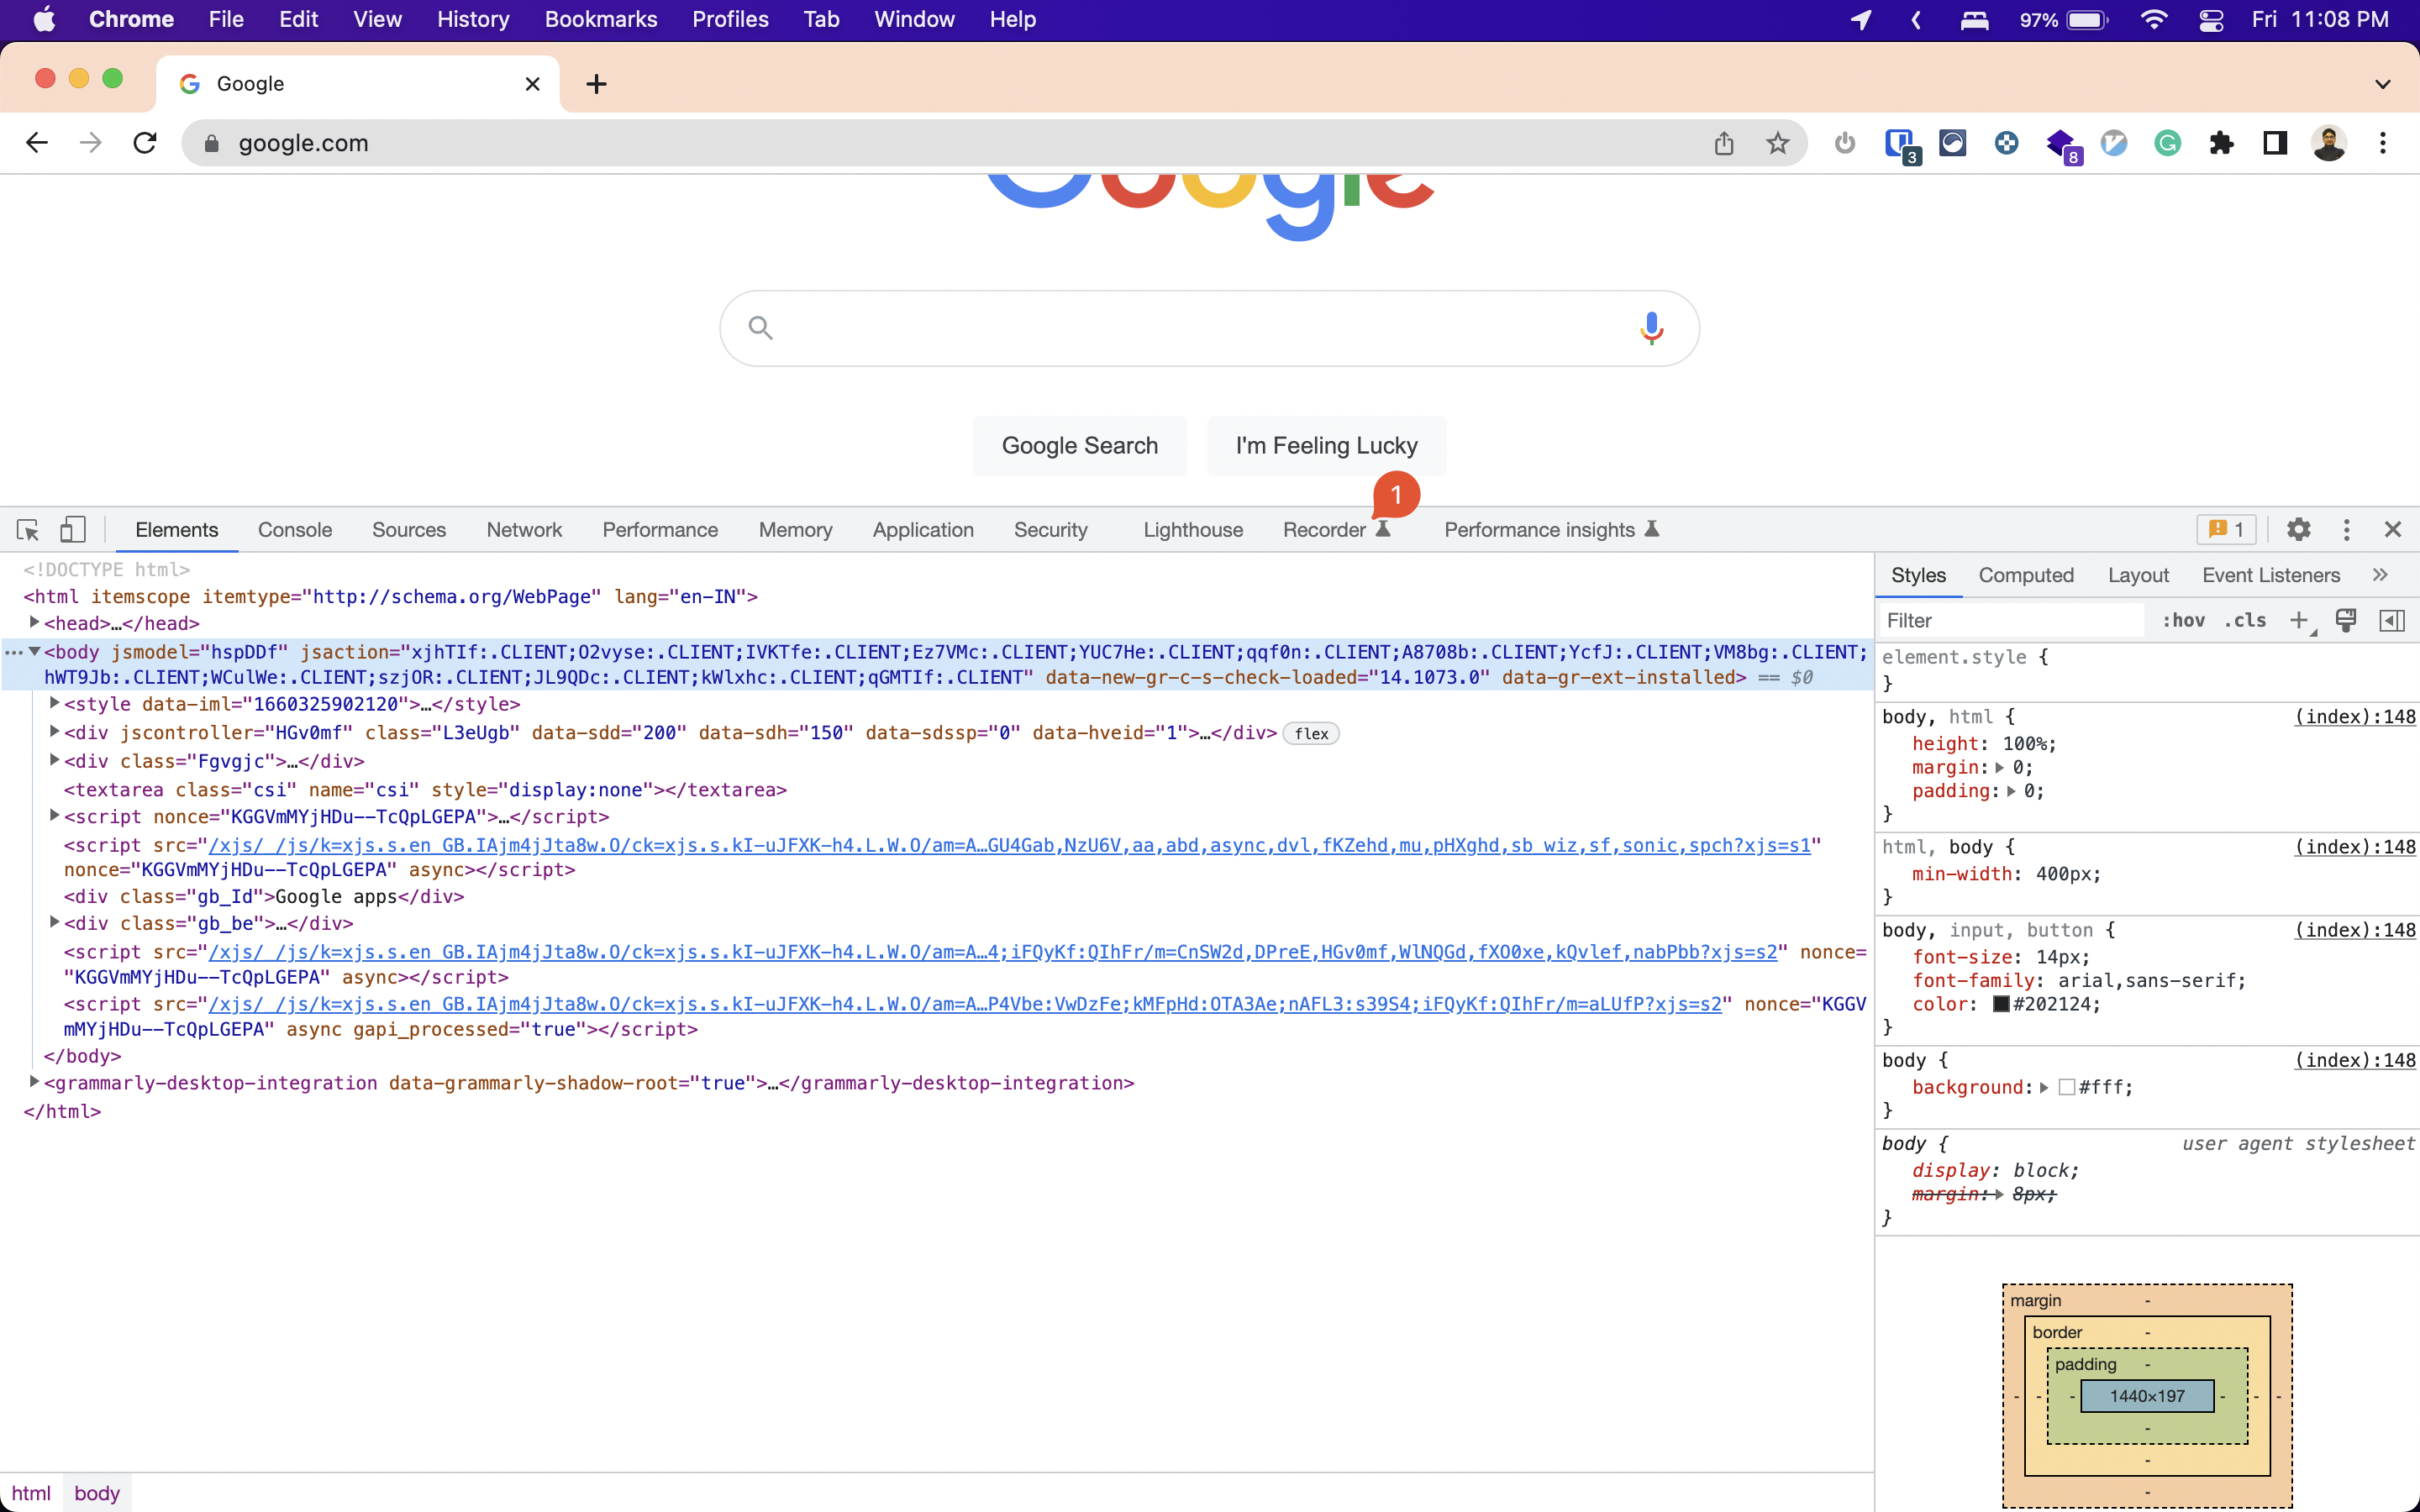The height and width of the screenshot is (1512, 2420).
Task: Expand the head element
Action: click(34, 622)
